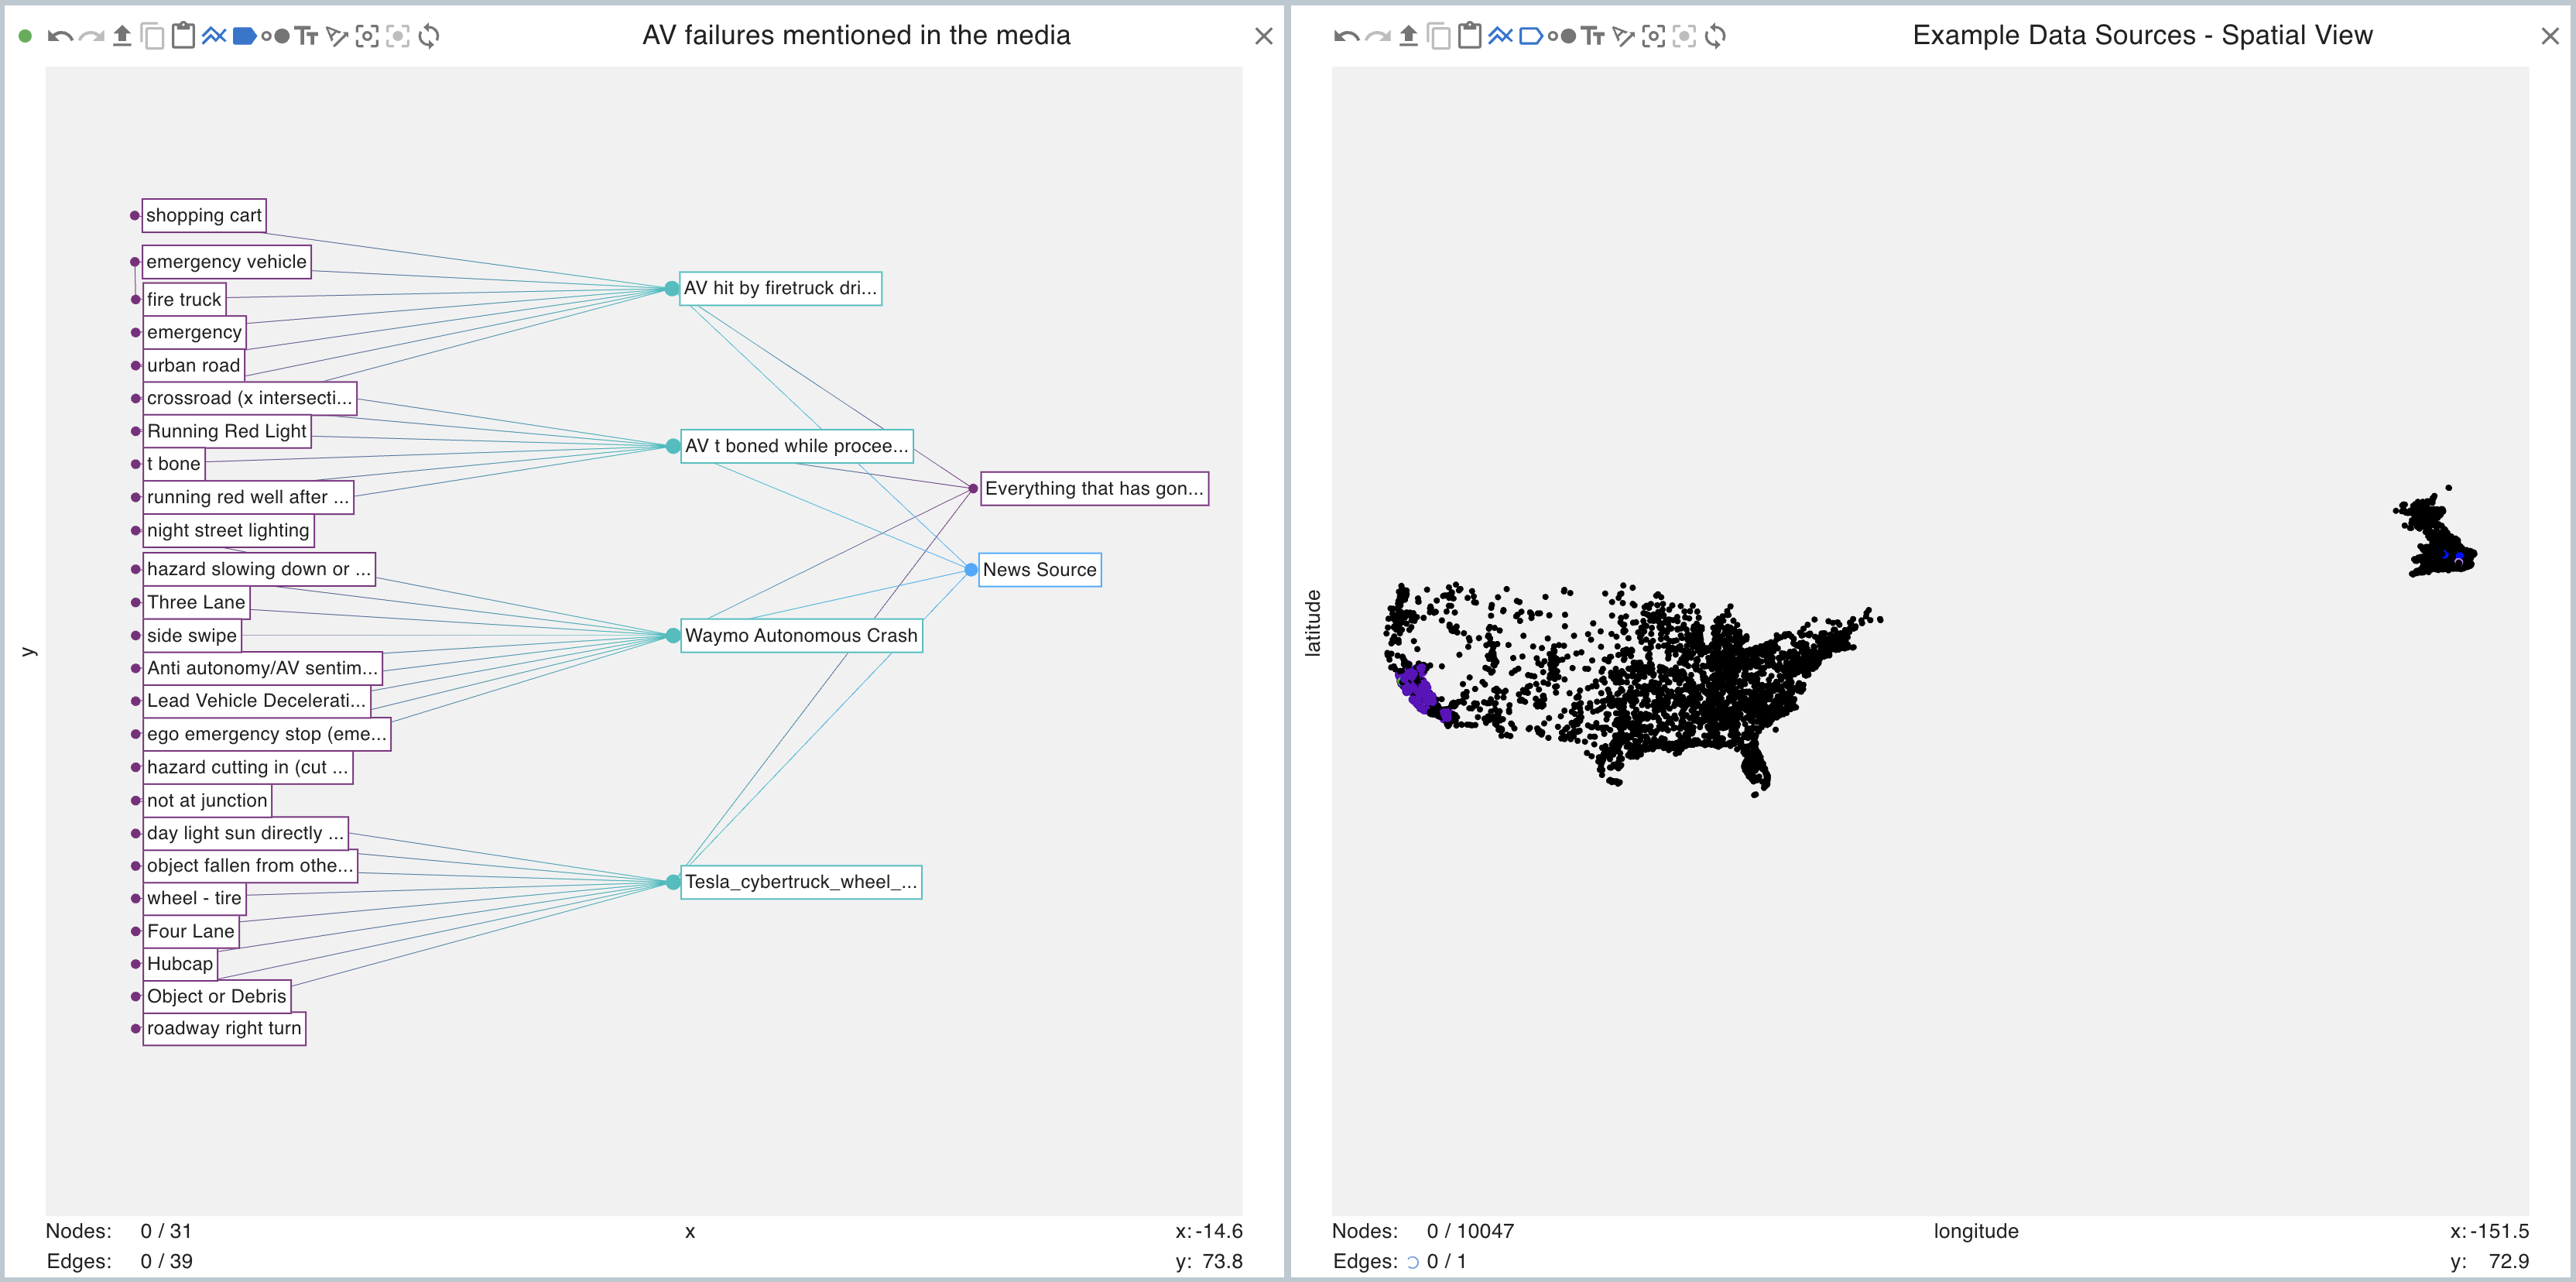This screenshot has width=2576, height=1282.
Task: Toggle the blue zigzag edges icon in the left panel
Action: tap(214, 37)
